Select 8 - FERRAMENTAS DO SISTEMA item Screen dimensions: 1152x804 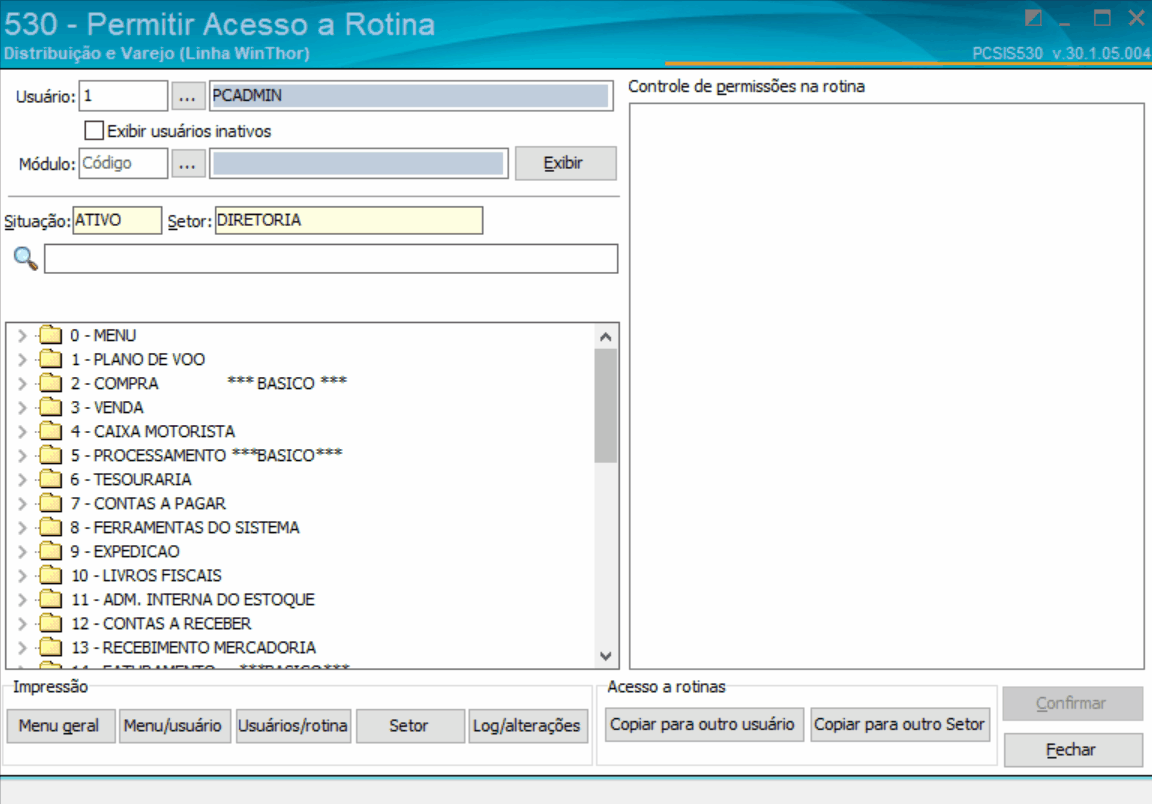[x=184, y=527]
